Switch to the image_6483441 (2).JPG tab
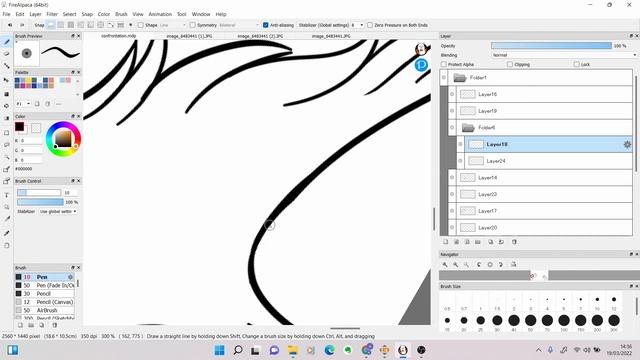The width and height of the screenshot is (640, 360). [260, 36]
